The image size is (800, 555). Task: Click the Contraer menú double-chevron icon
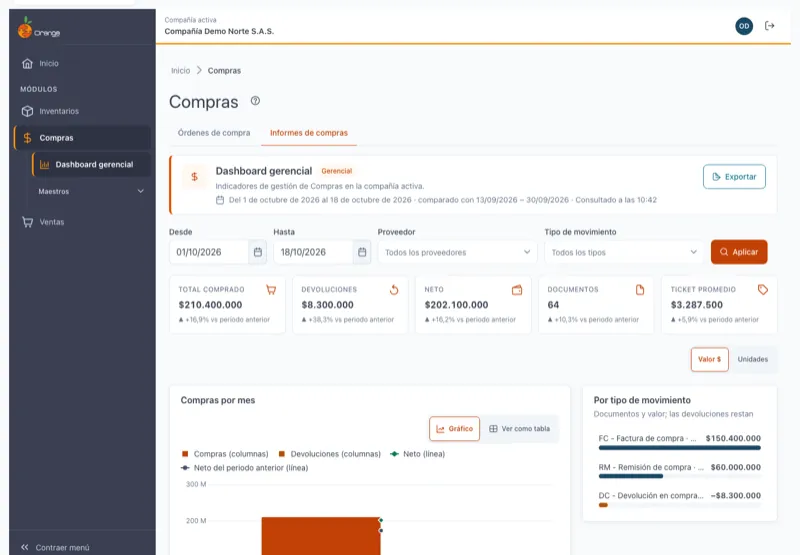click(x=24, y=547)
